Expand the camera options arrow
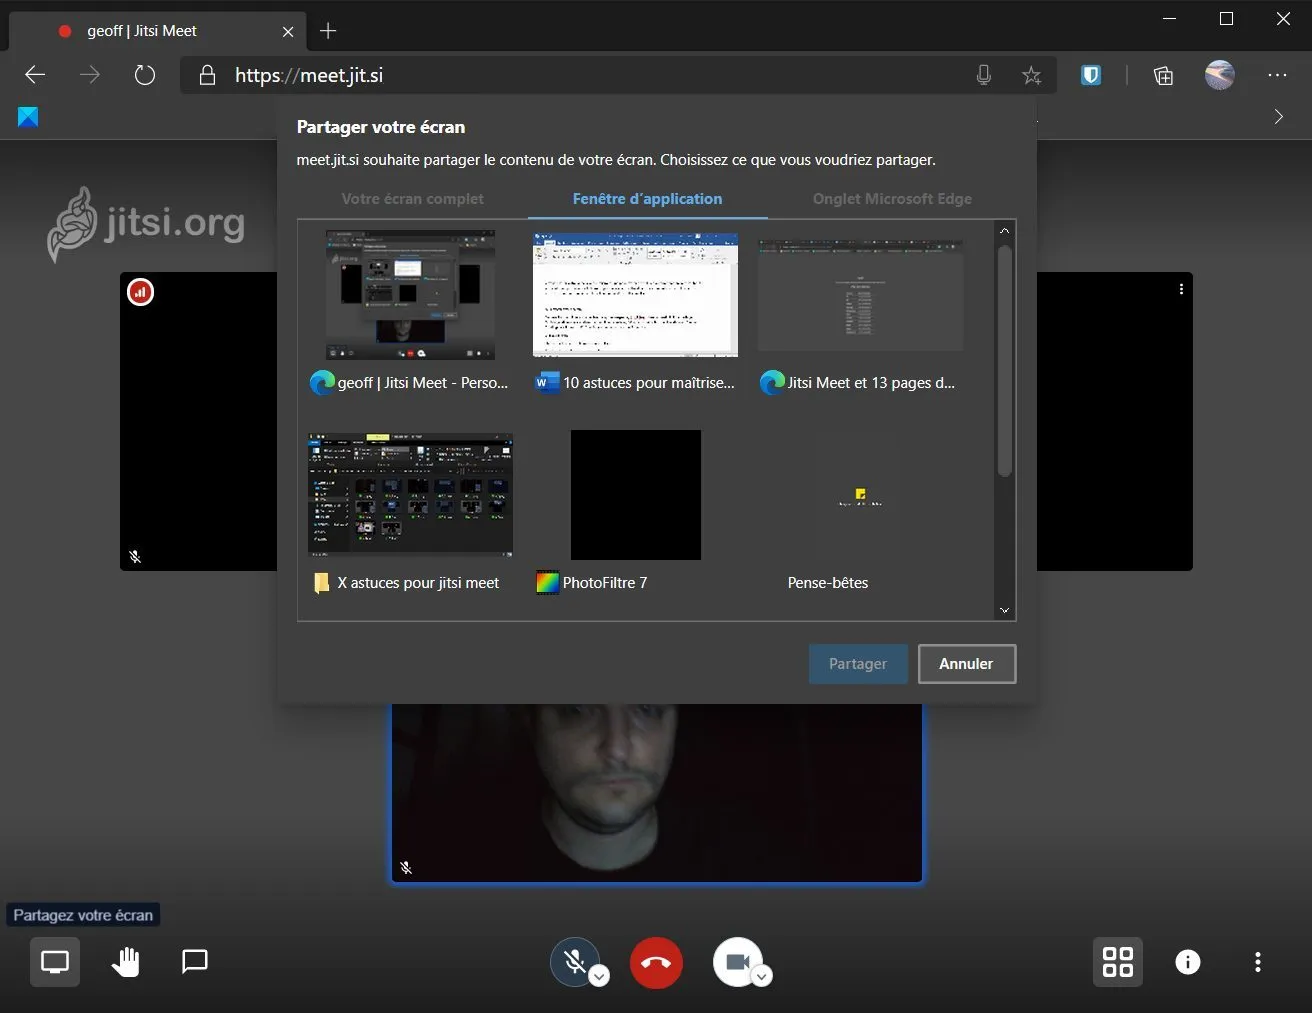 [762, 977]
